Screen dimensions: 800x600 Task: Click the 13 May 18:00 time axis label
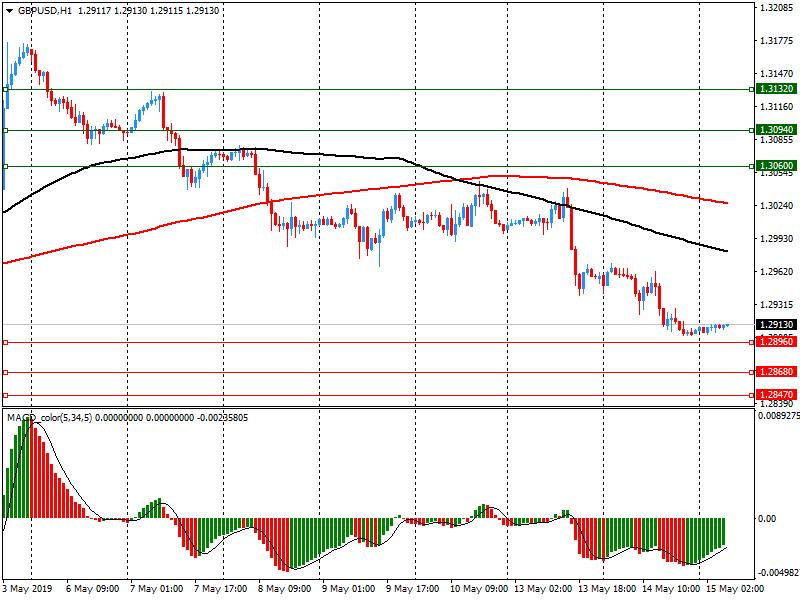(607, 589)
